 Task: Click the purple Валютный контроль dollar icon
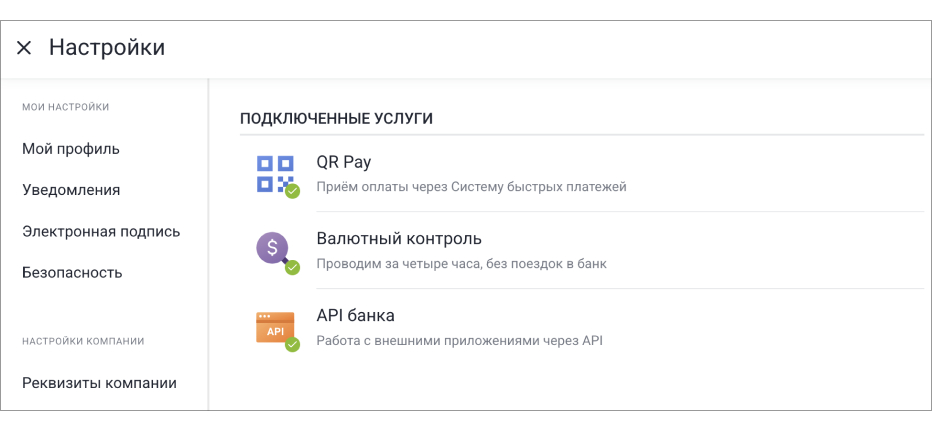273,248
